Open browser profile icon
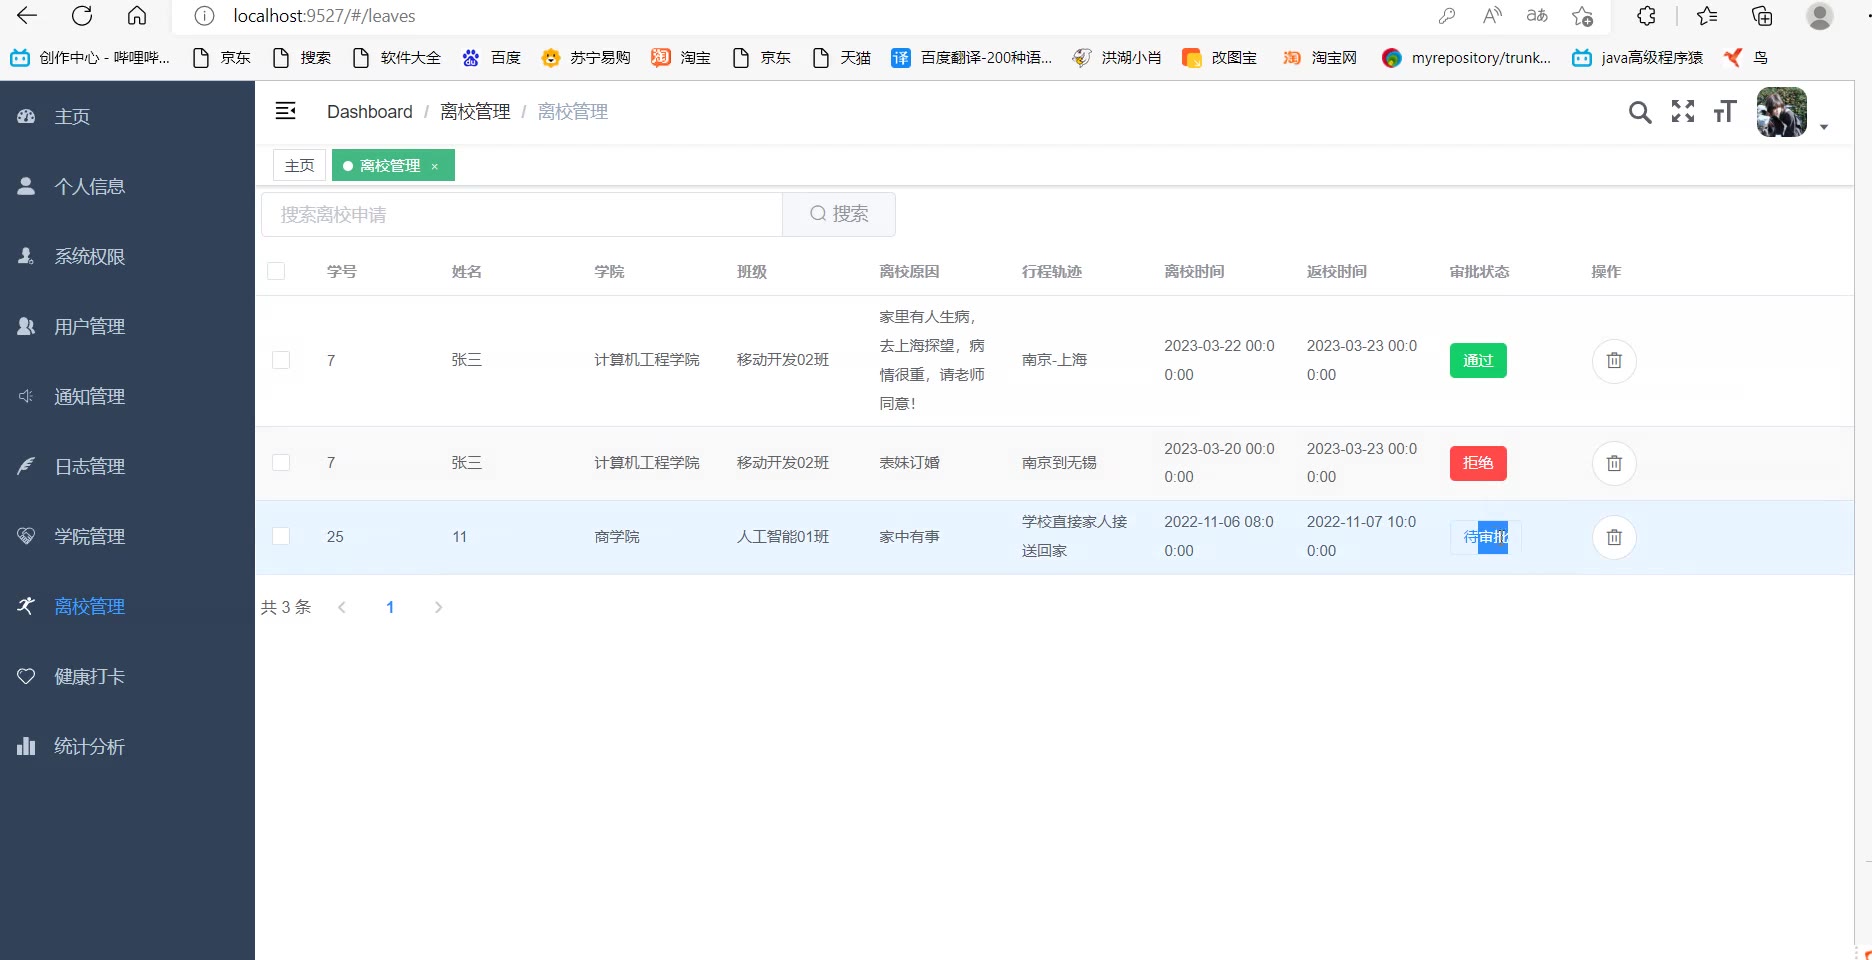This screenshot has width=1872, height=960. [1819, 16]
